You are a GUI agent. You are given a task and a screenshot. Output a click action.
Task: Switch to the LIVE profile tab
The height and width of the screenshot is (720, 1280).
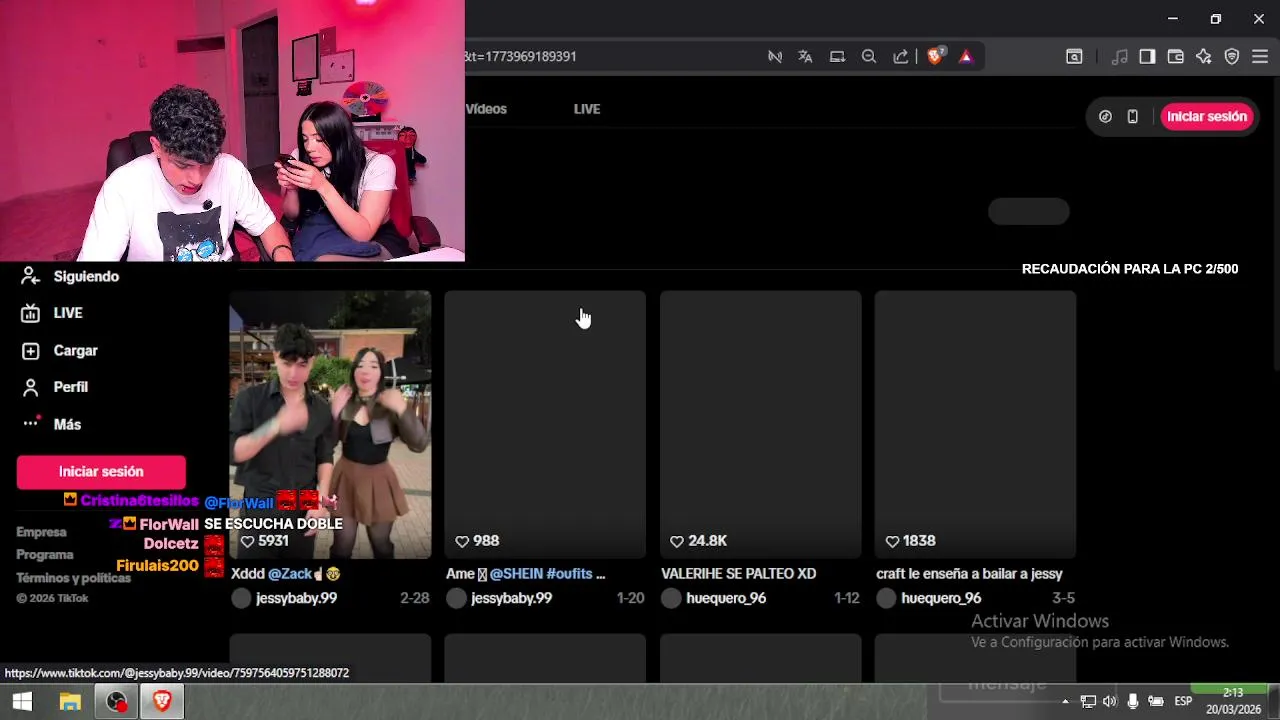(x=587, y=109)
